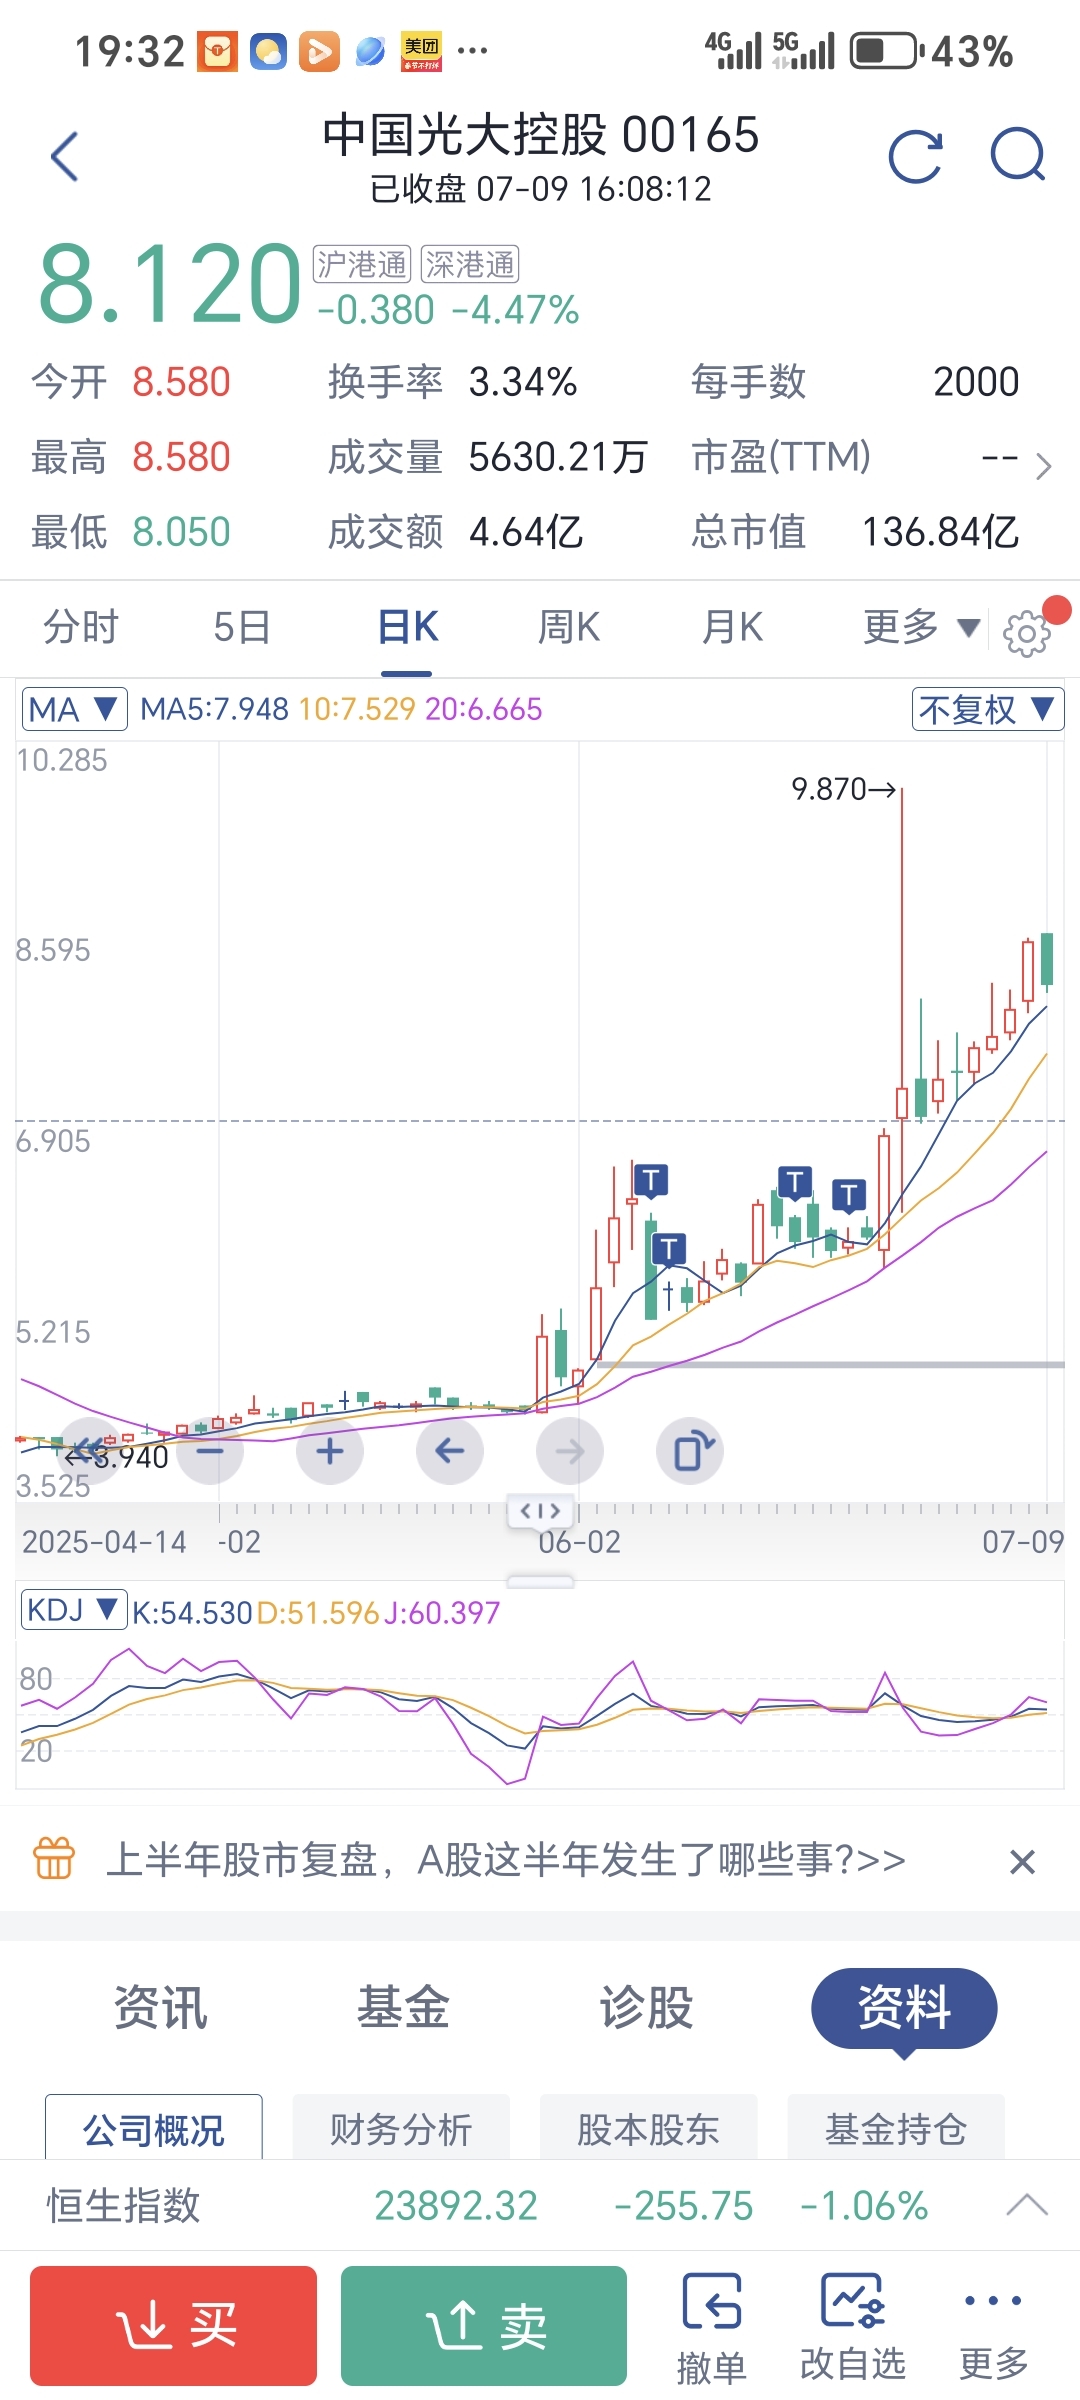Tap the 9.870 high price label
This screenshot has width=1080, height=2400.
point(844,789)
